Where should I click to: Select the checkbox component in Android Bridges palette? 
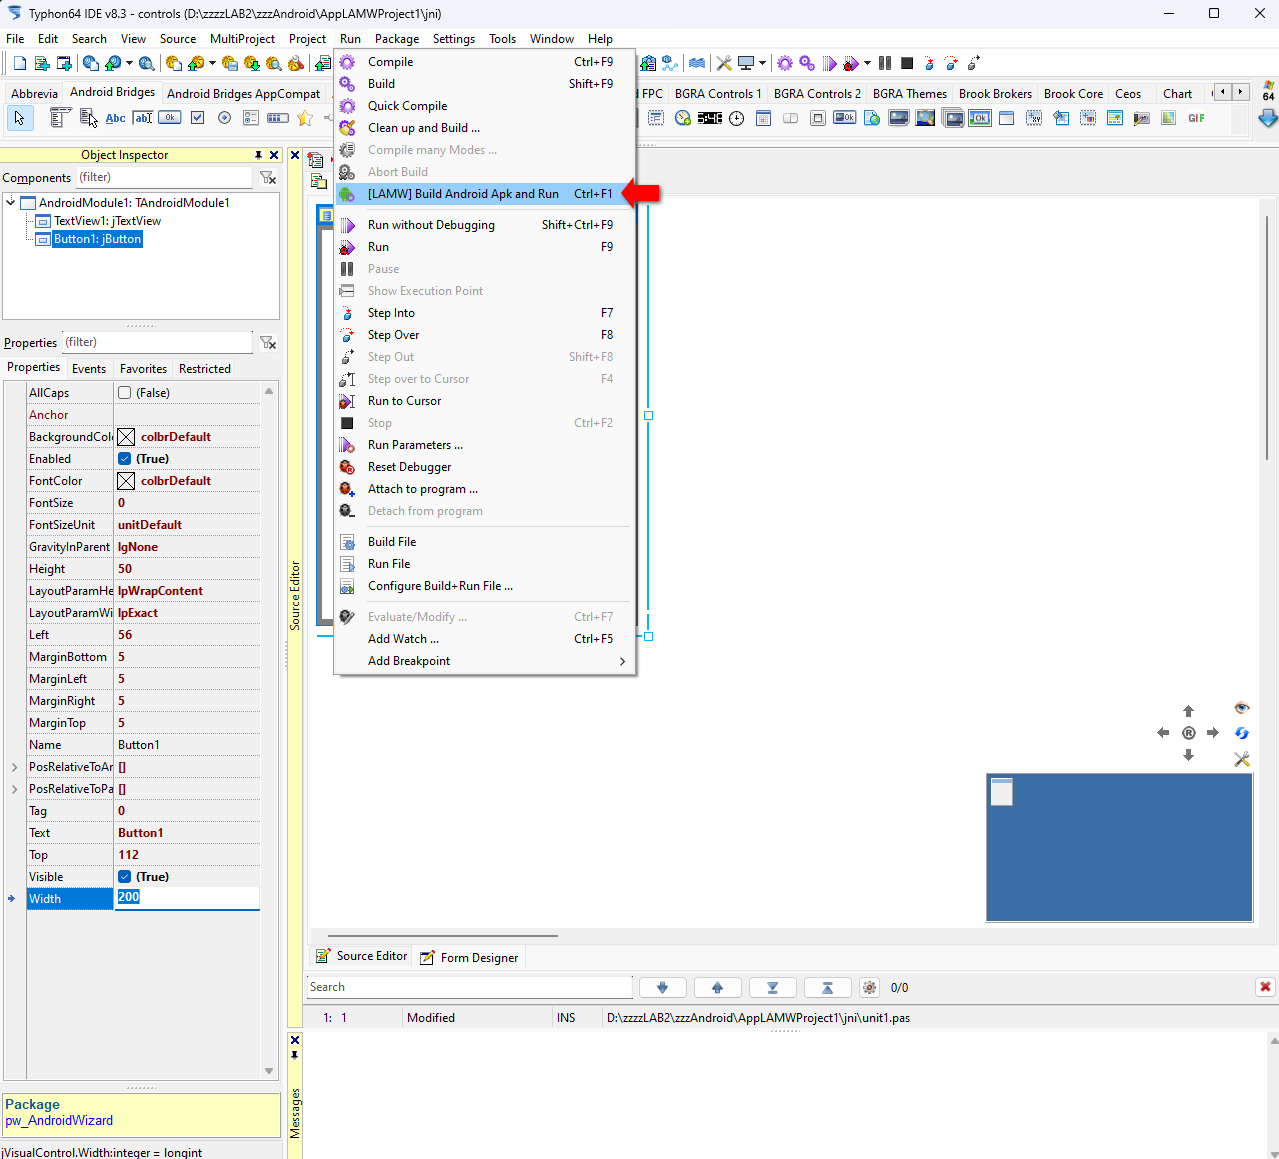(x=197, y=118)
